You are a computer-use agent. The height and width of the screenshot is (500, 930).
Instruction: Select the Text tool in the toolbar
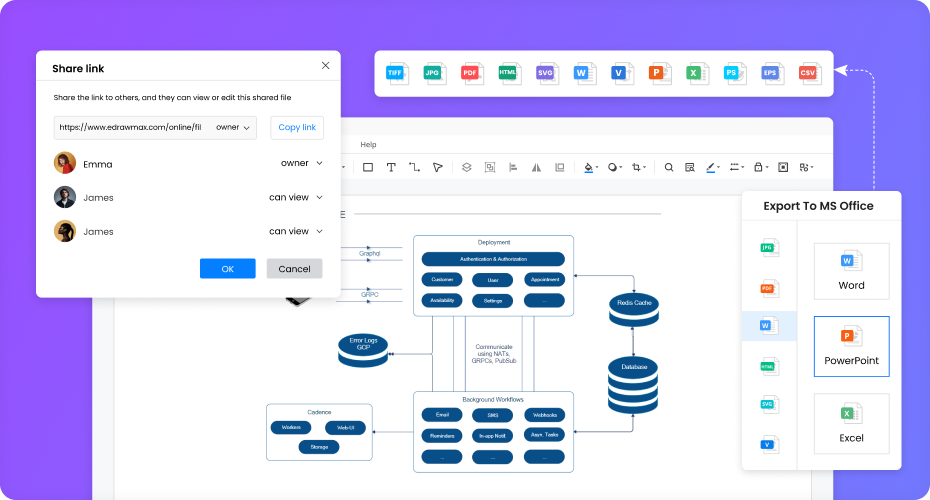coord(391,168)
